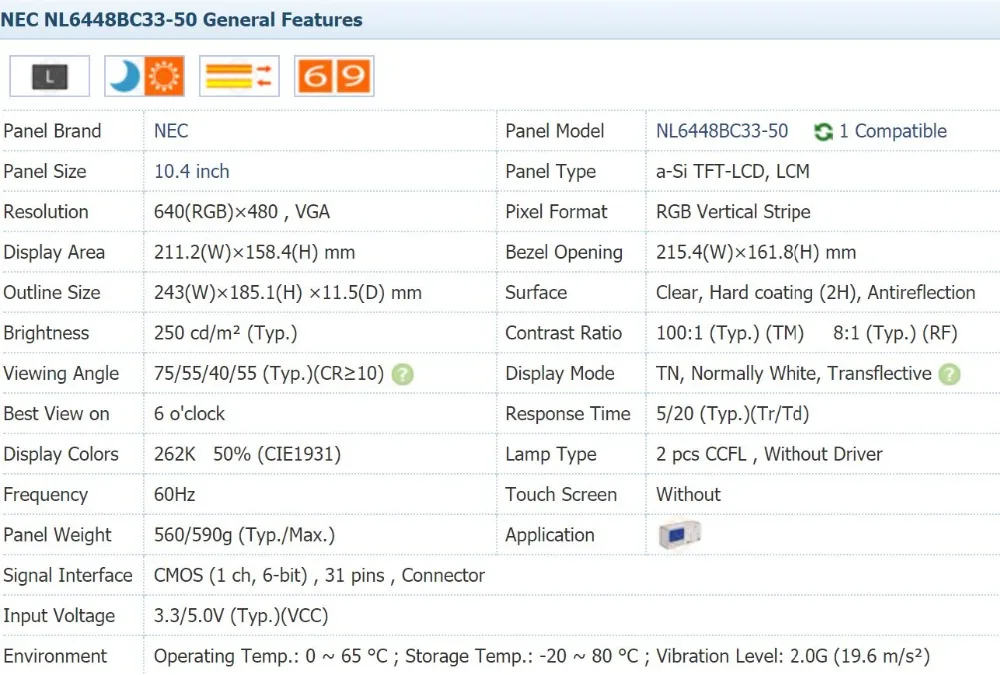Click the 'Touch Screen' row label
Screen dimensions: 1000x675
coord(561,494)
